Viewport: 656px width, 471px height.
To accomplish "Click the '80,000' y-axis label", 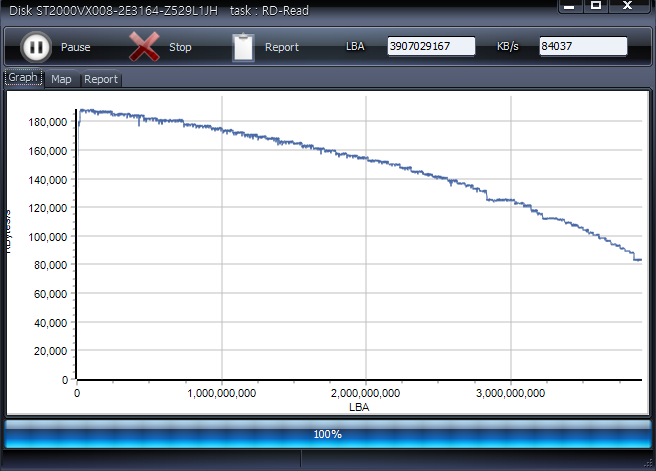I will [x=51, y=265].
